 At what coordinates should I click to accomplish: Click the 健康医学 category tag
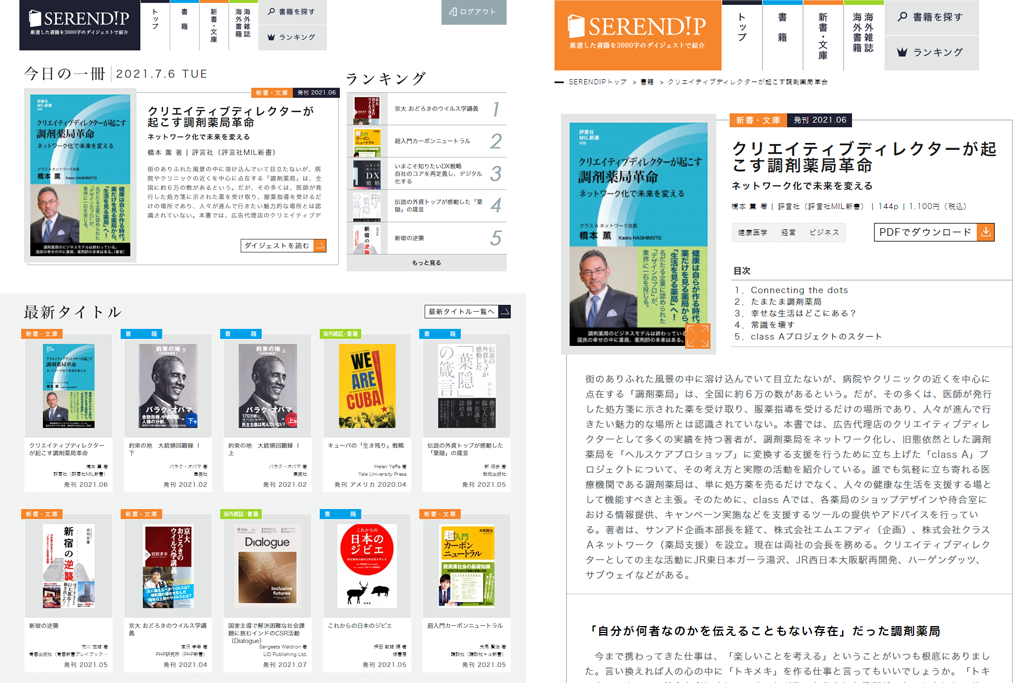[x=752, y=232]
